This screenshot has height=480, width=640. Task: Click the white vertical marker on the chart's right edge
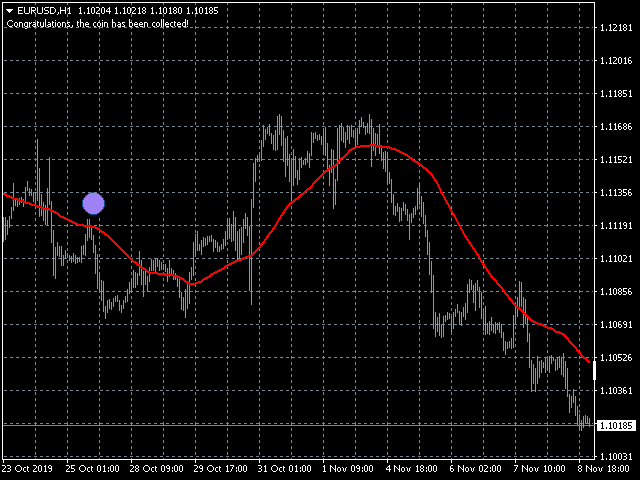click(x=594, y=371)
